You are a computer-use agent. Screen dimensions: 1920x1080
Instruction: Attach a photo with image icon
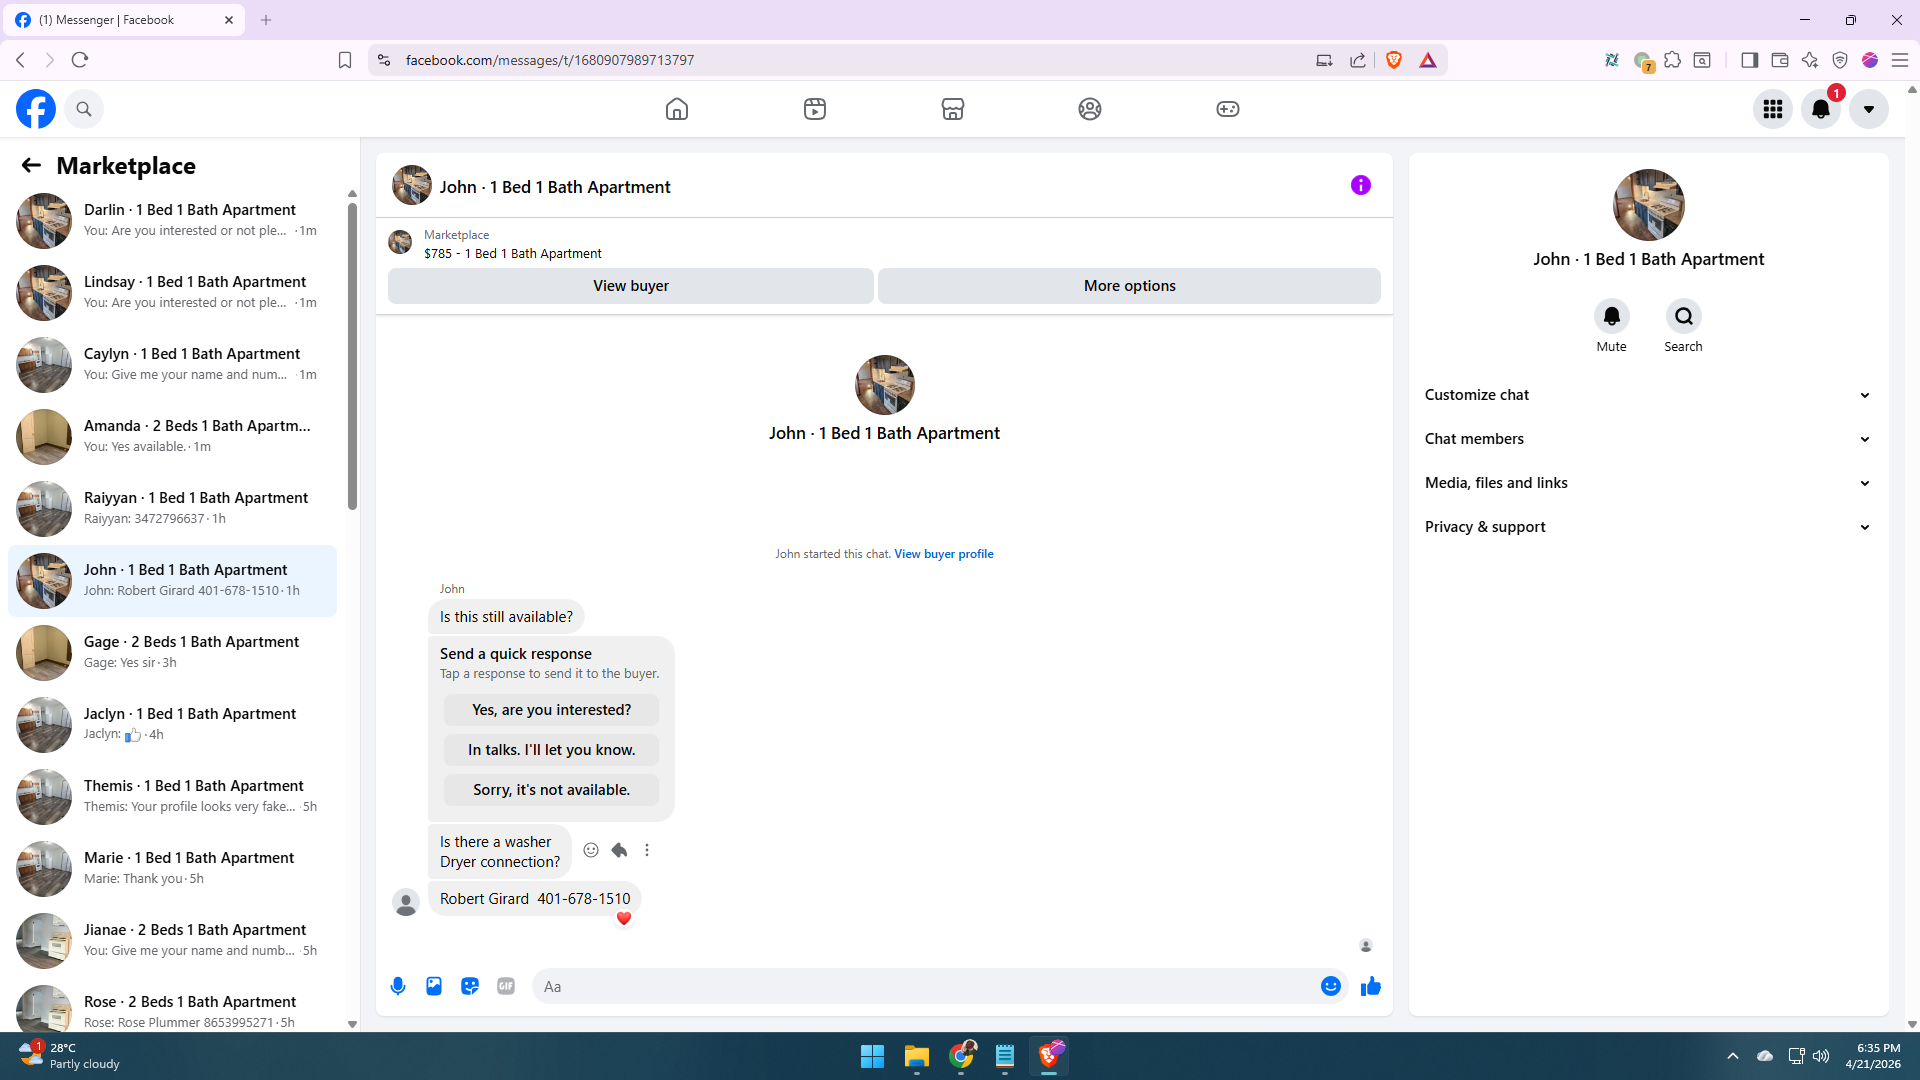coord(434,986)
